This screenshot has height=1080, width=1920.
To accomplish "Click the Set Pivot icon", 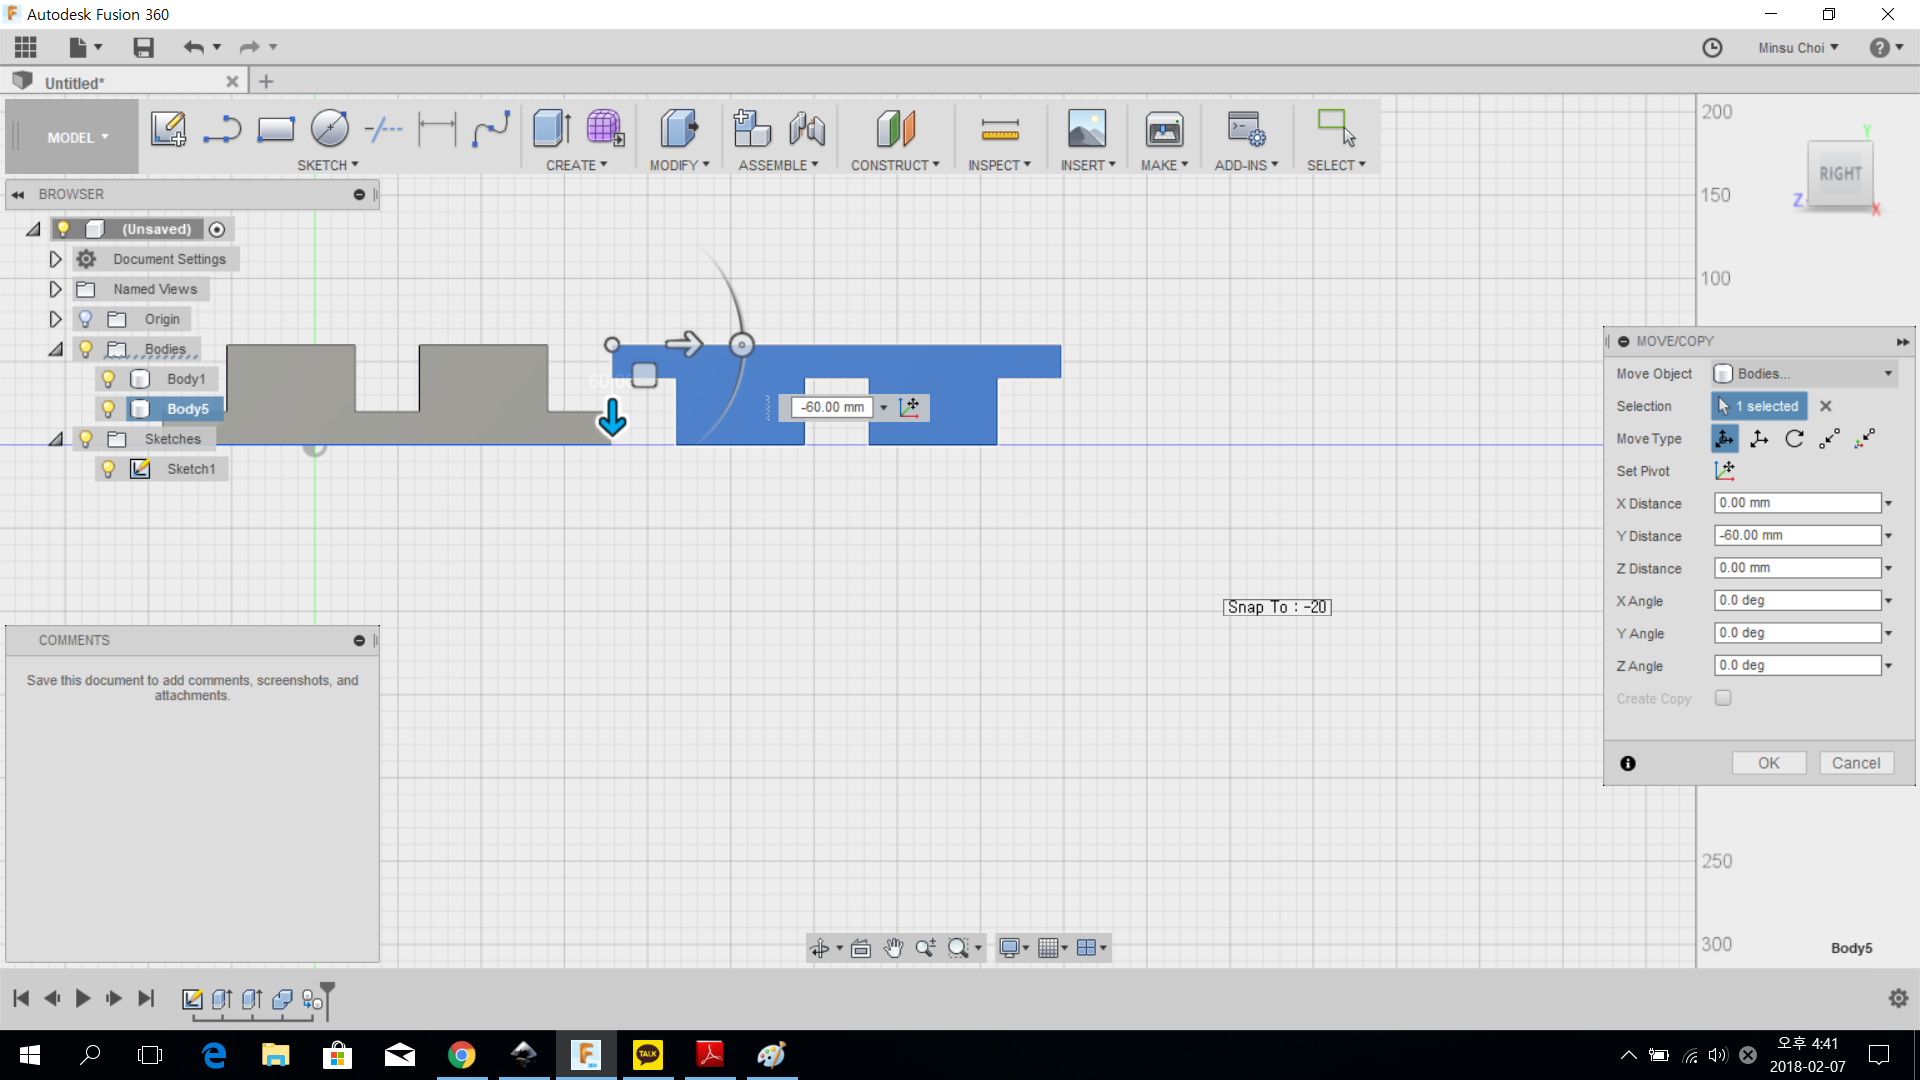I will click(1724, 471).
